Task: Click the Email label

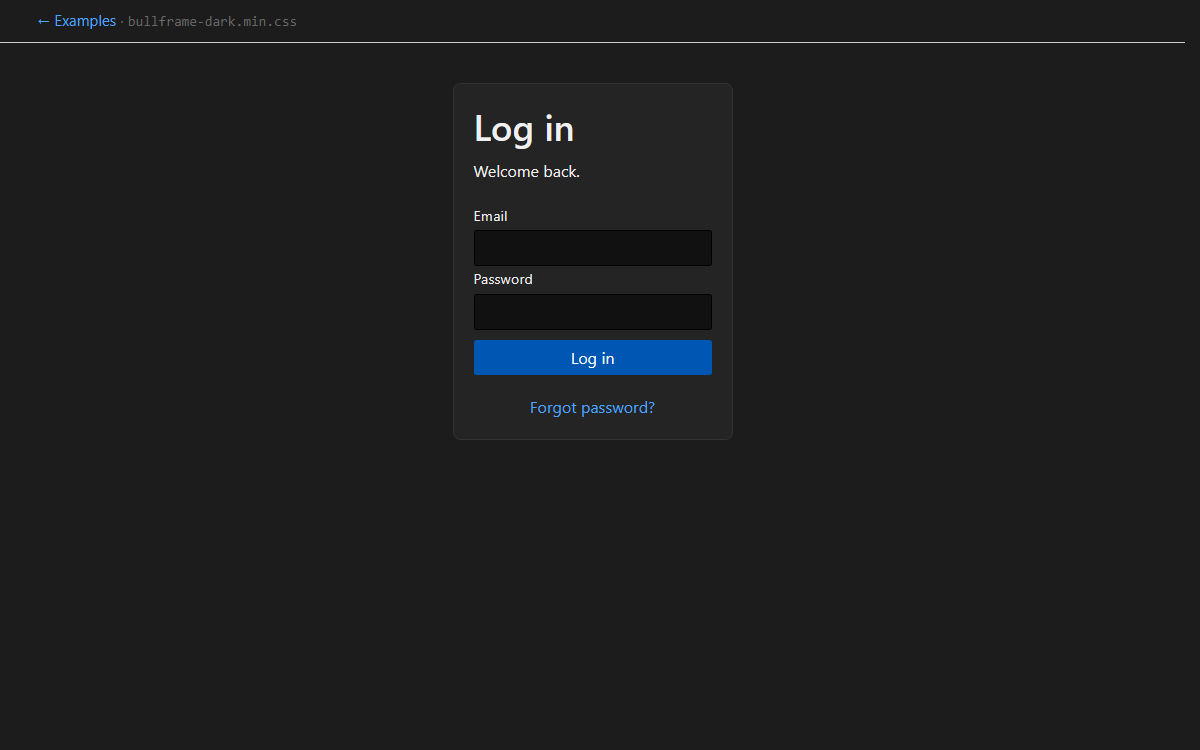Action: 490,216
